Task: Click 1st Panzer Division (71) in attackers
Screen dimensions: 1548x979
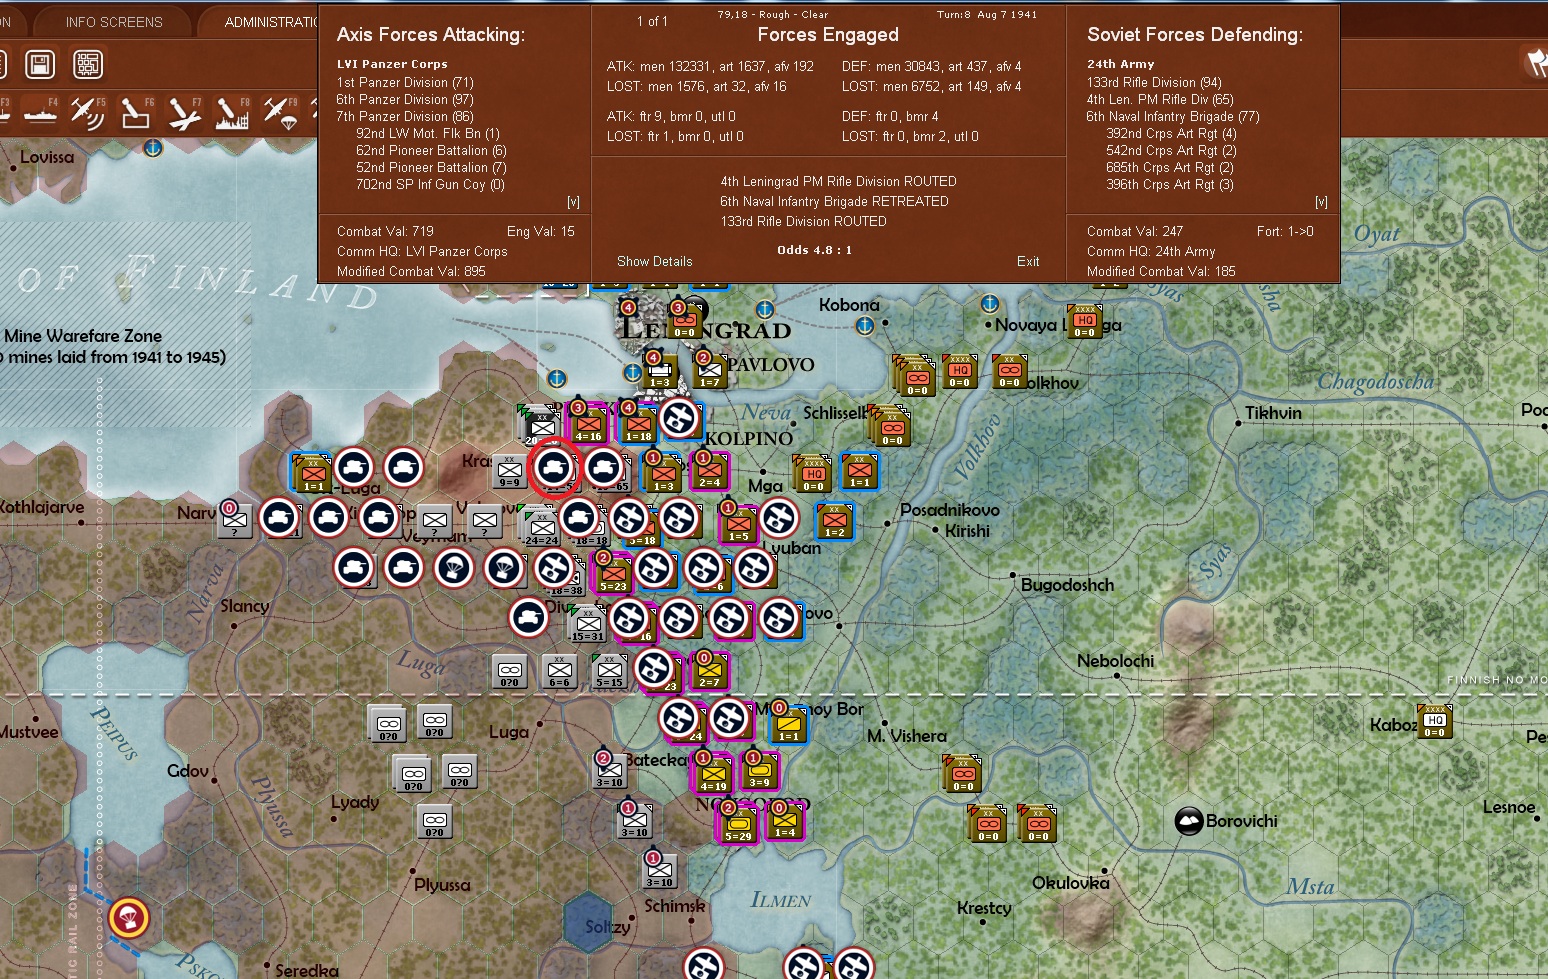Action: (405, 83)
